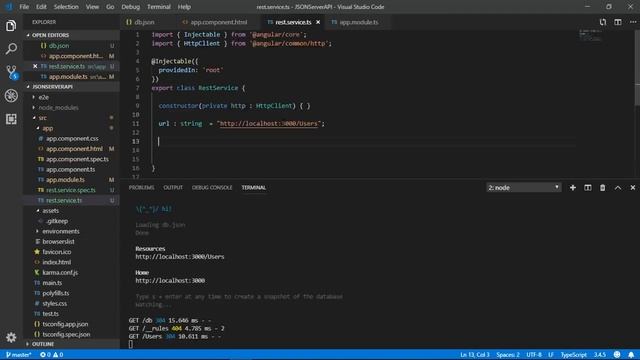The image size is (640, 360).
Task: Close the rest.service.ts editor tab
Action: pyautogui.click(x=318, y=22)
